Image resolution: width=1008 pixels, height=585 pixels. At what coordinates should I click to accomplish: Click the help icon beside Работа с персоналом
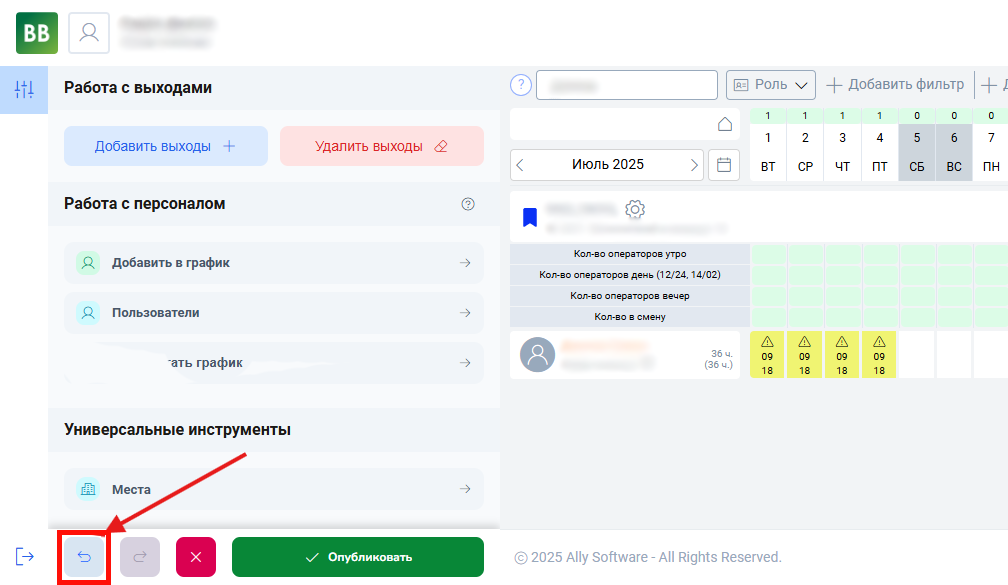click(x=467, y=204)
